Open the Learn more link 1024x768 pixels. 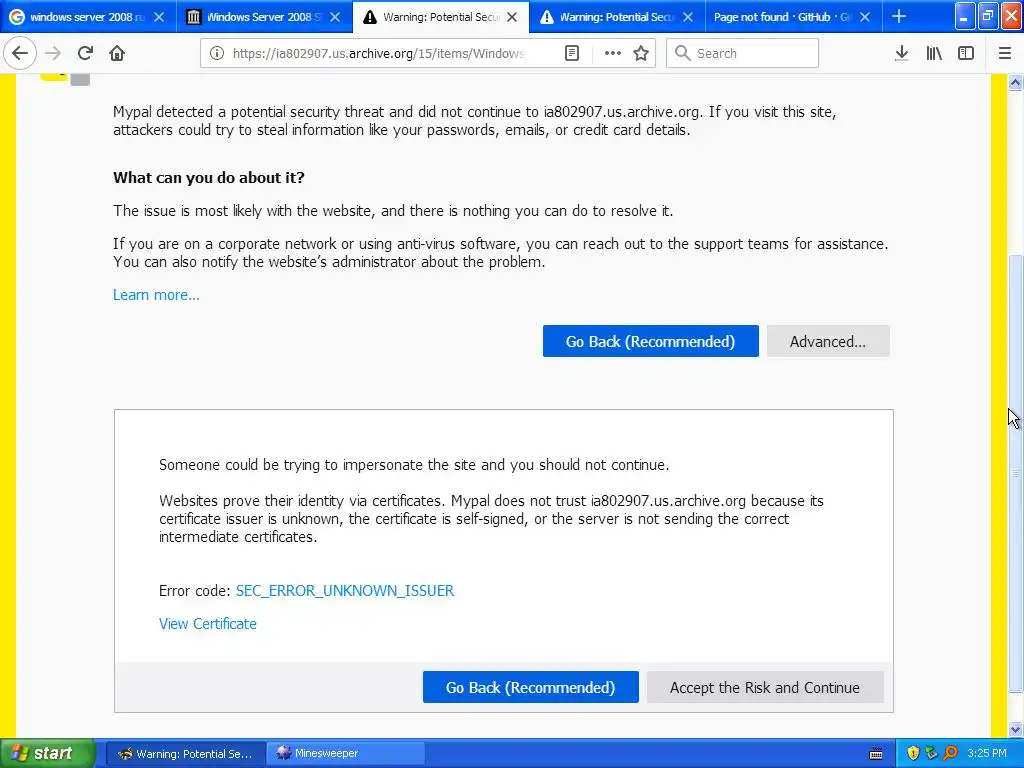coord(156,295)
